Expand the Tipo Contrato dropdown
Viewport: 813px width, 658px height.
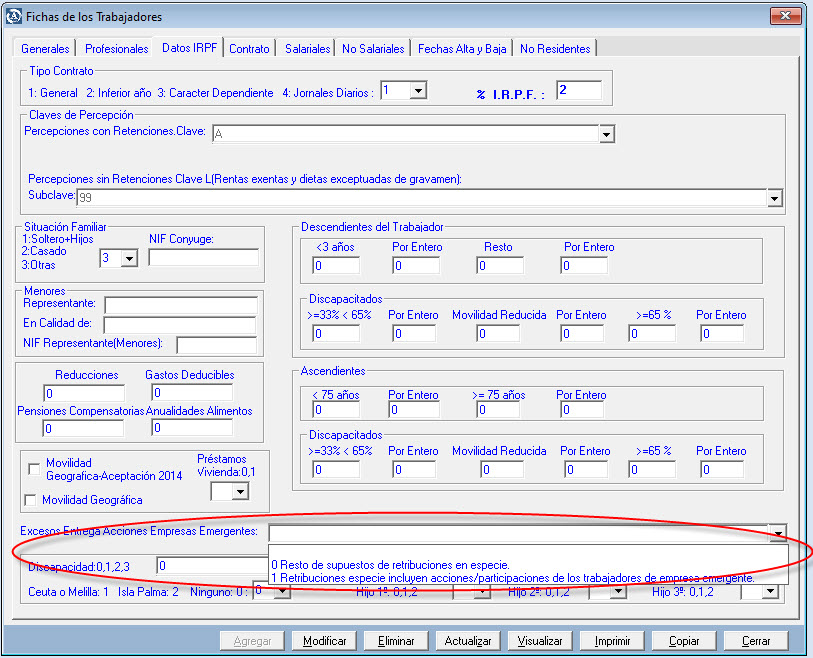click(x=418, y=91)
